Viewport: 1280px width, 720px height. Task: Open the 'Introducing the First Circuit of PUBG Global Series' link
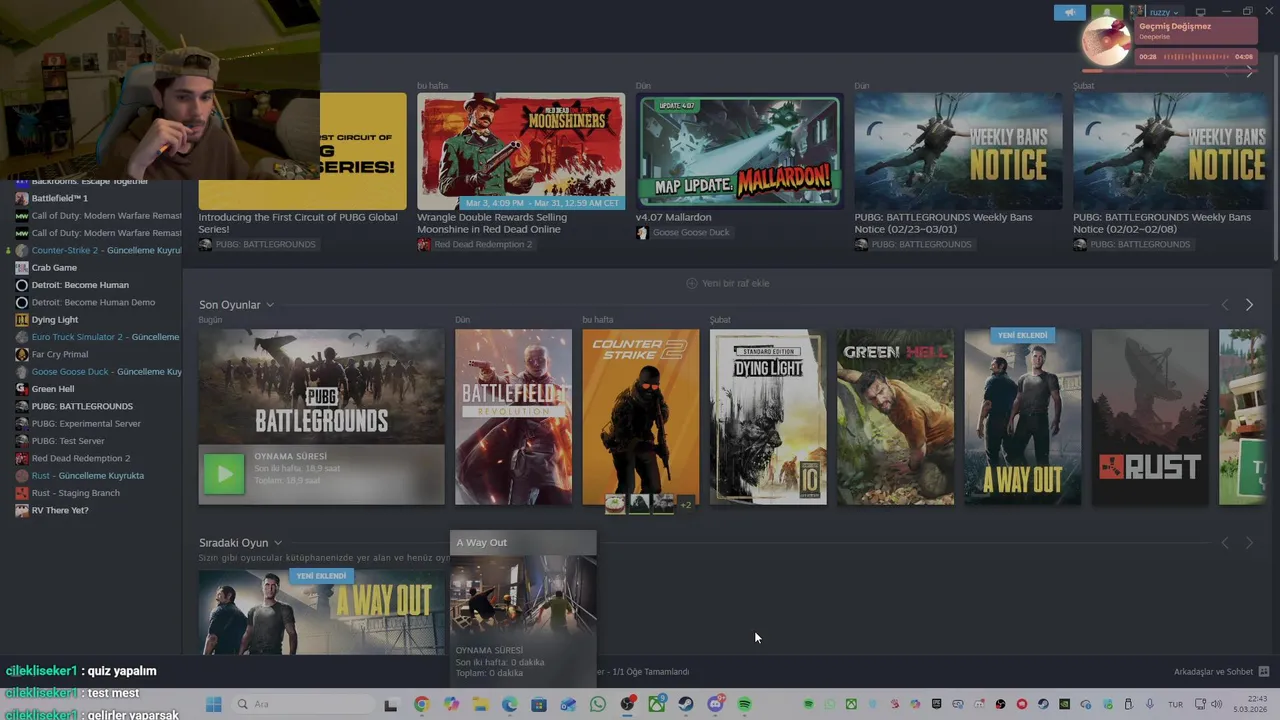298,223
